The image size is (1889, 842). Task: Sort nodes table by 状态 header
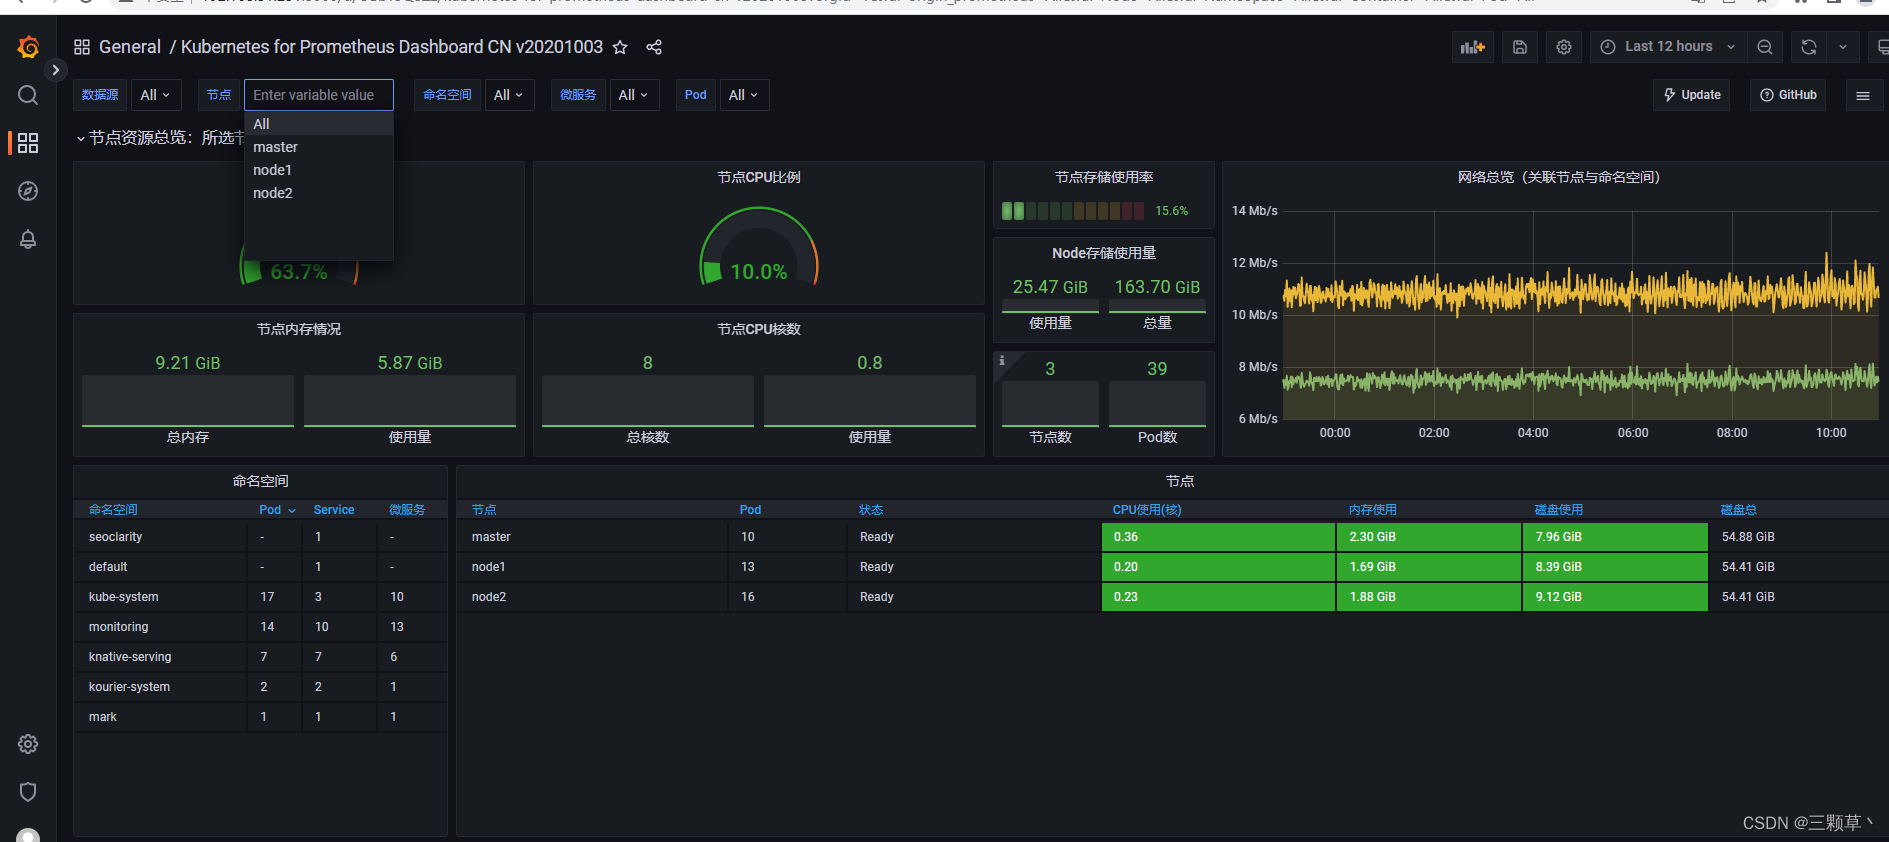click(x=871, y=510)
